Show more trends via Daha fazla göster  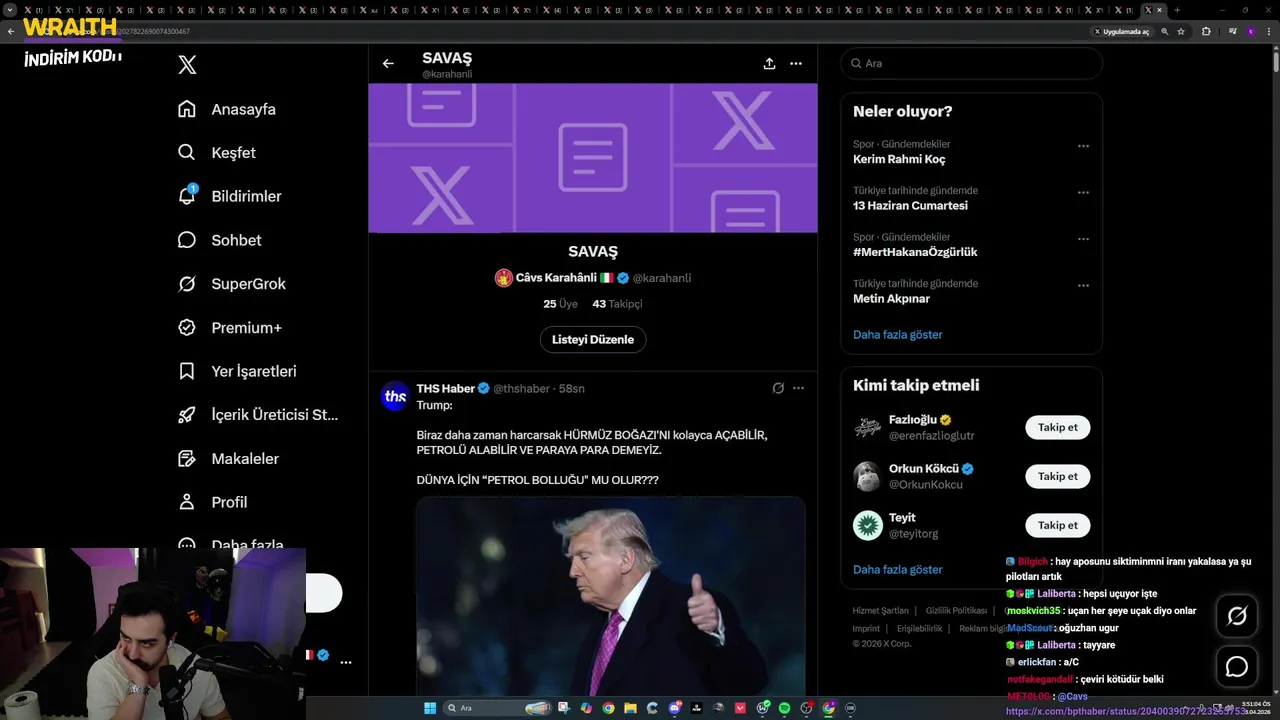click(x=897, y=334)
